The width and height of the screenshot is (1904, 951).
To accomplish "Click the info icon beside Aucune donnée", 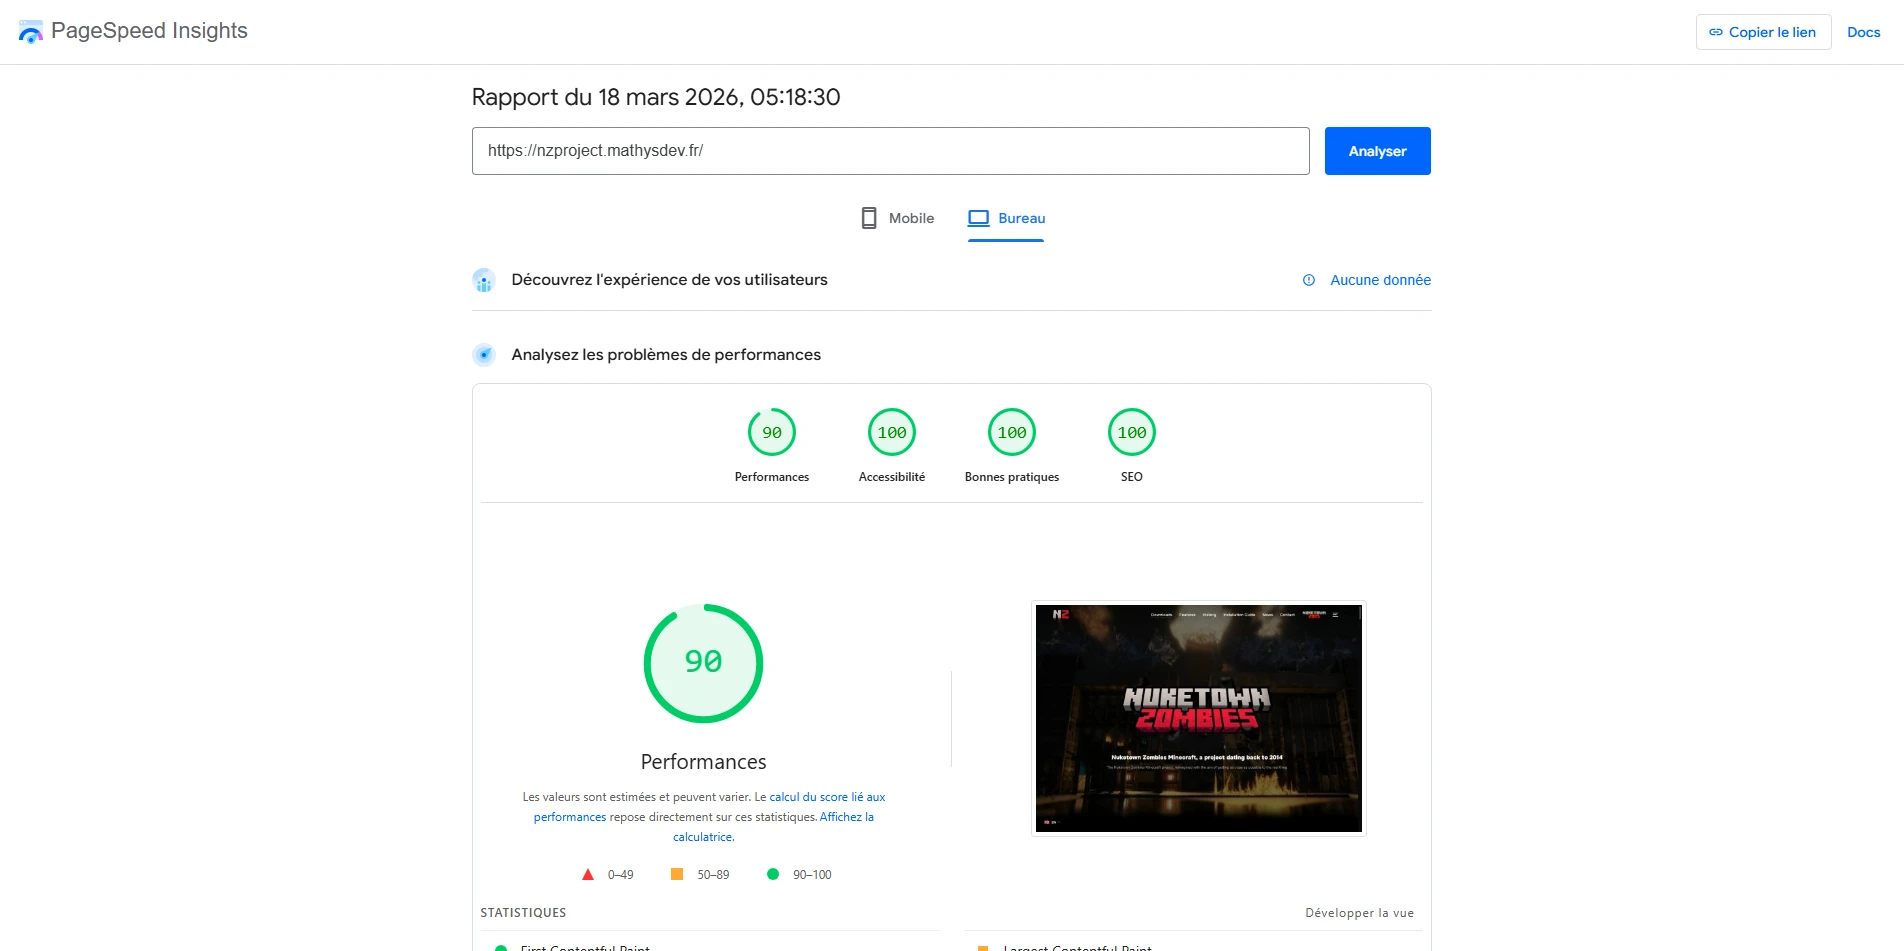I will tap(1308, 281).
